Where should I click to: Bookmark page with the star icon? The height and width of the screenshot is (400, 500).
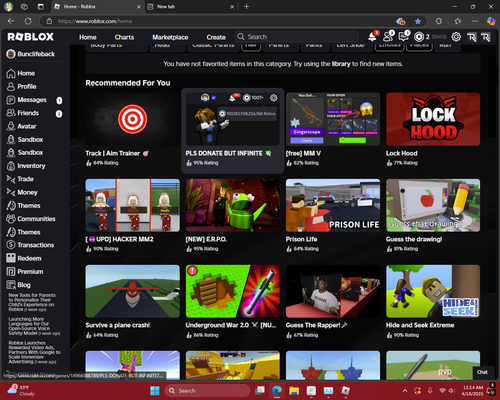418,21
